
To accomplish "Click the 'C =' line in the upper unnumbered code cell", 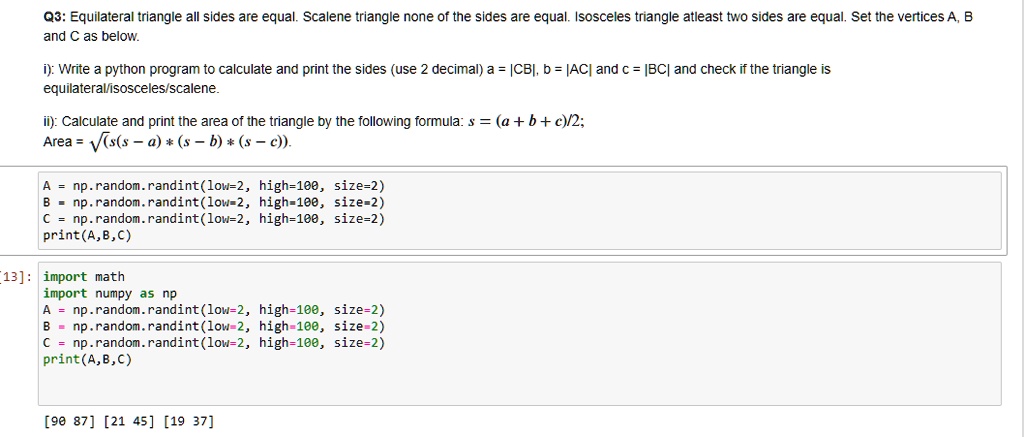I will (x=214, y=219).
